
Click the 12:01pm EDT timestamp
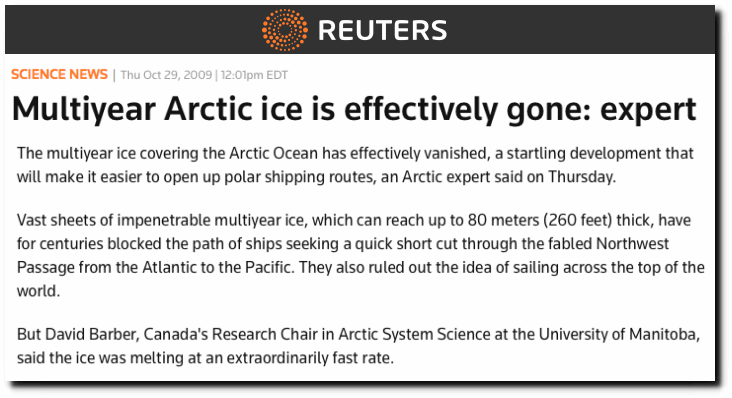[x=254, y=75]
